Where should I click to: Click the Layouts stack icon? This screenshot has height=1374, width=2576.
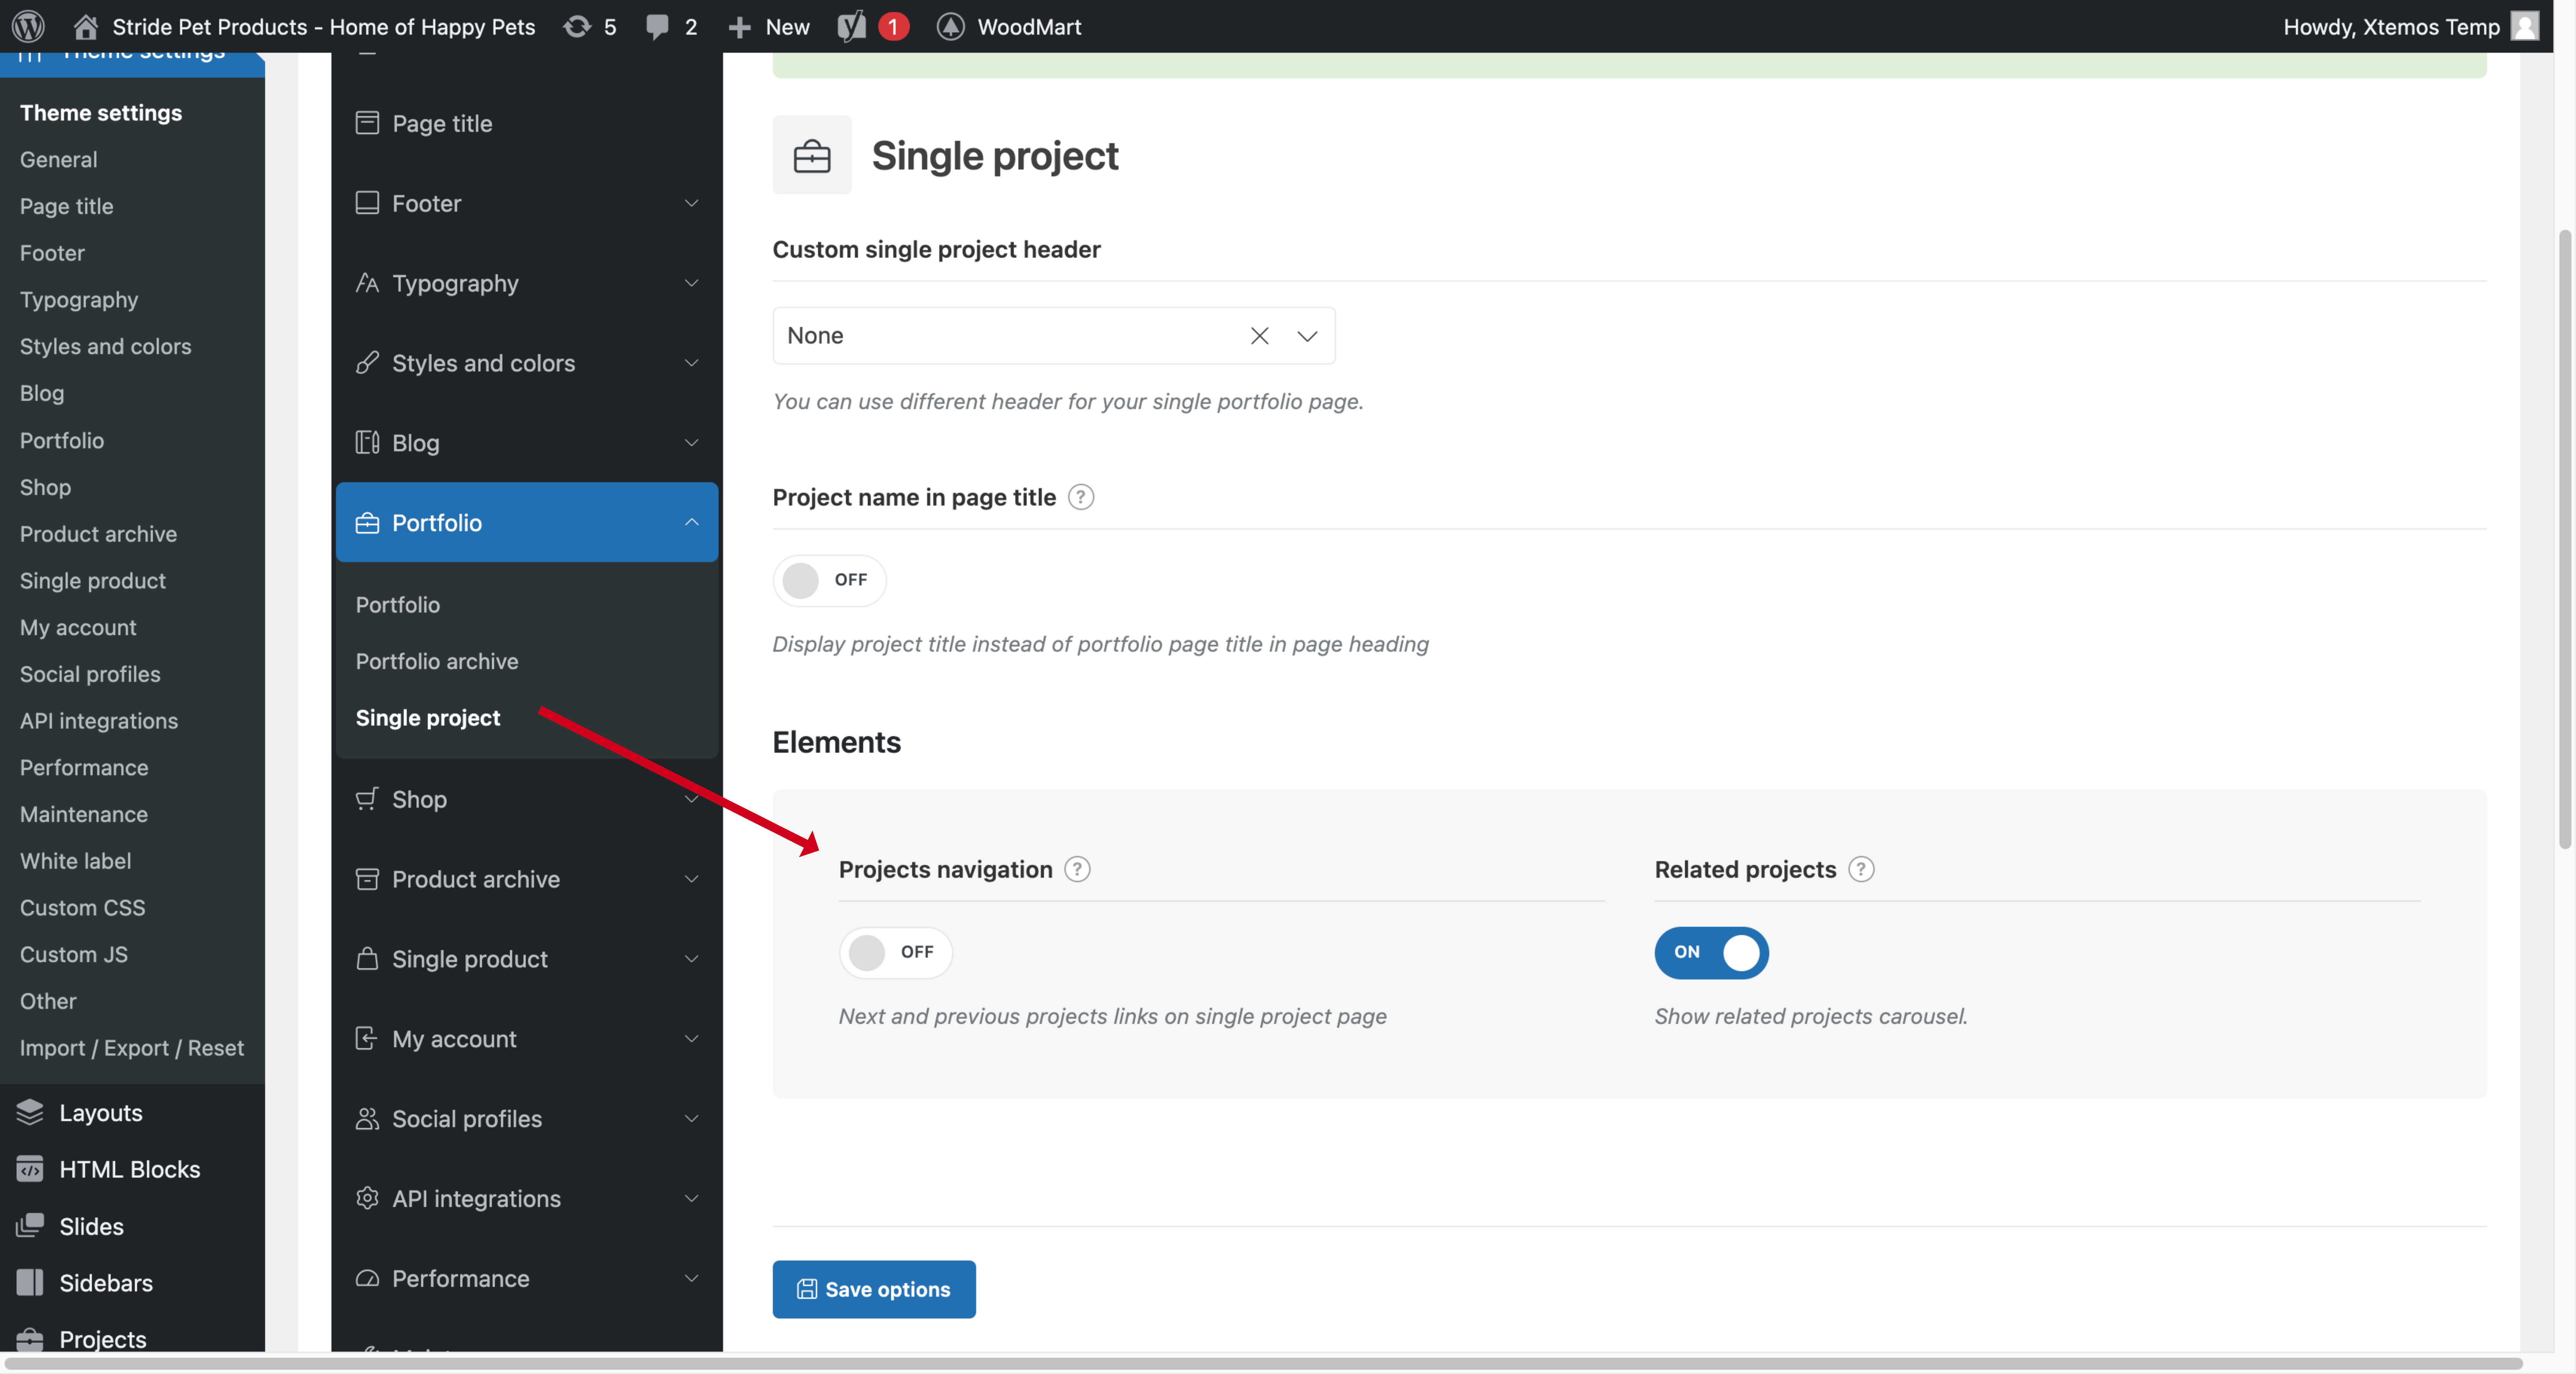30,1112
